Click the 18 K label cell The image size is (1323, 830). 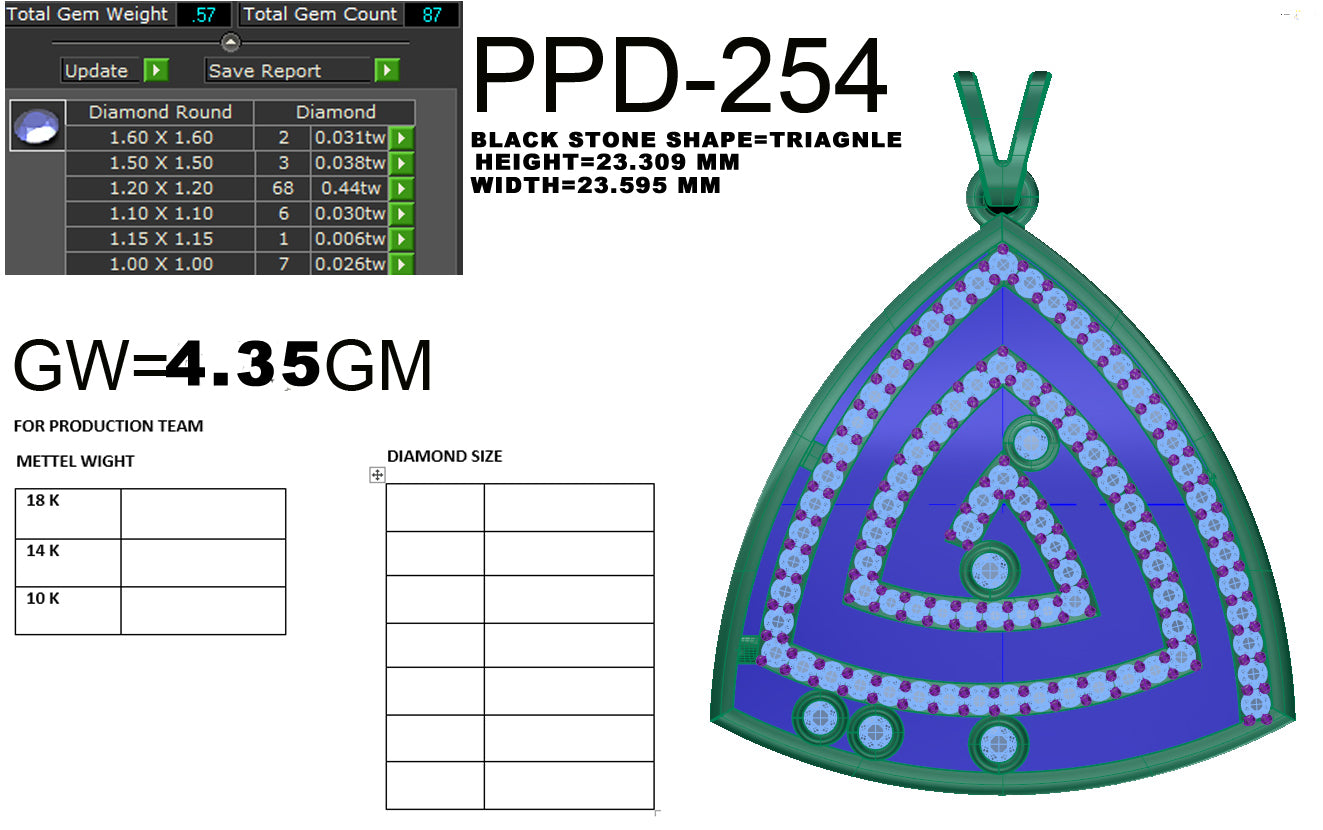(x=68, y=514)
